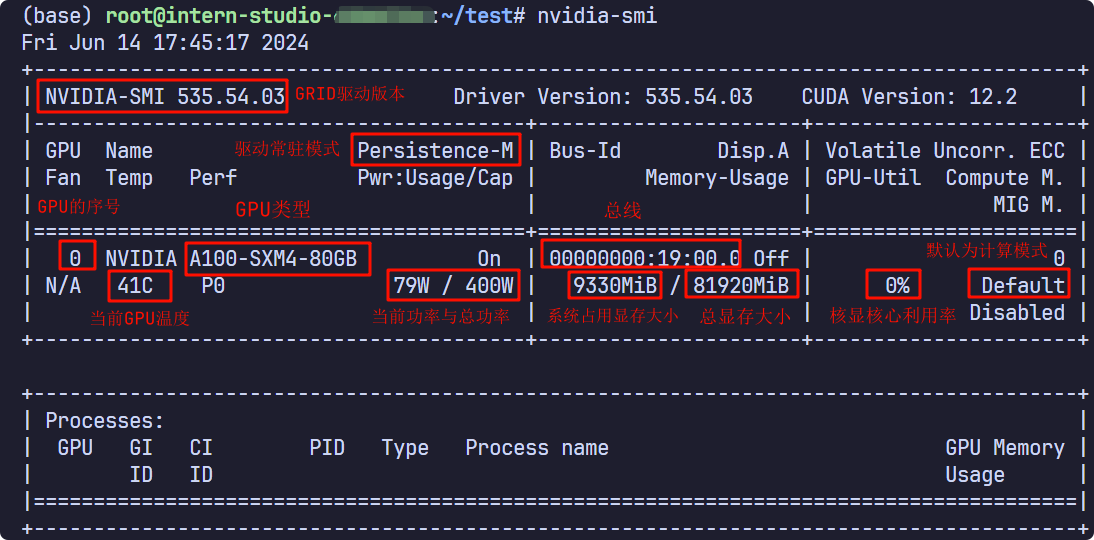1094x540 pixels.
Task: Click the timestamp Fri Jun 14 17:45:17 2024
Action: coord(165,43)
